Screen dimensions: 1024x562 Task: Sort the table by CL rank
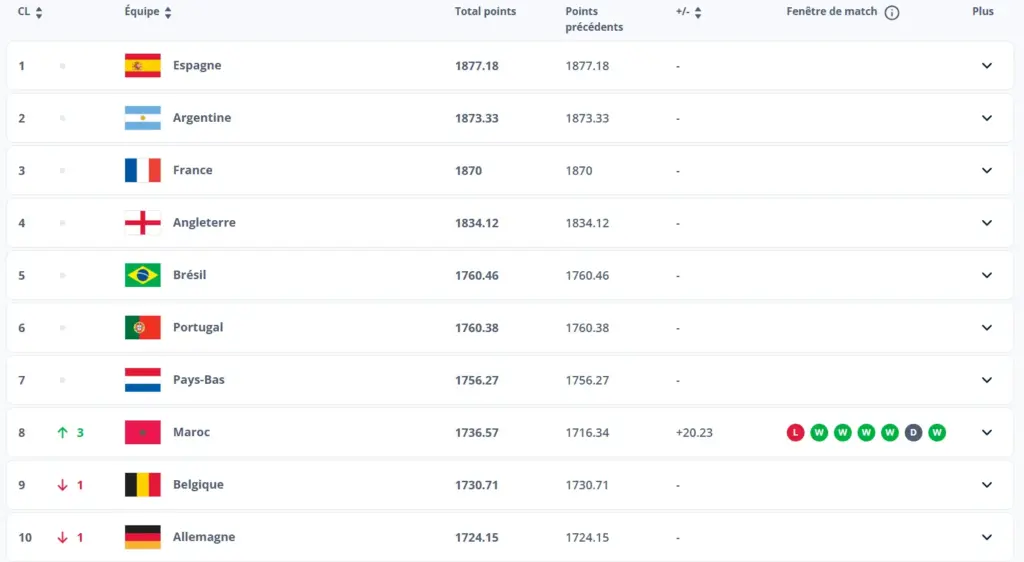click(x=39, y=13)
